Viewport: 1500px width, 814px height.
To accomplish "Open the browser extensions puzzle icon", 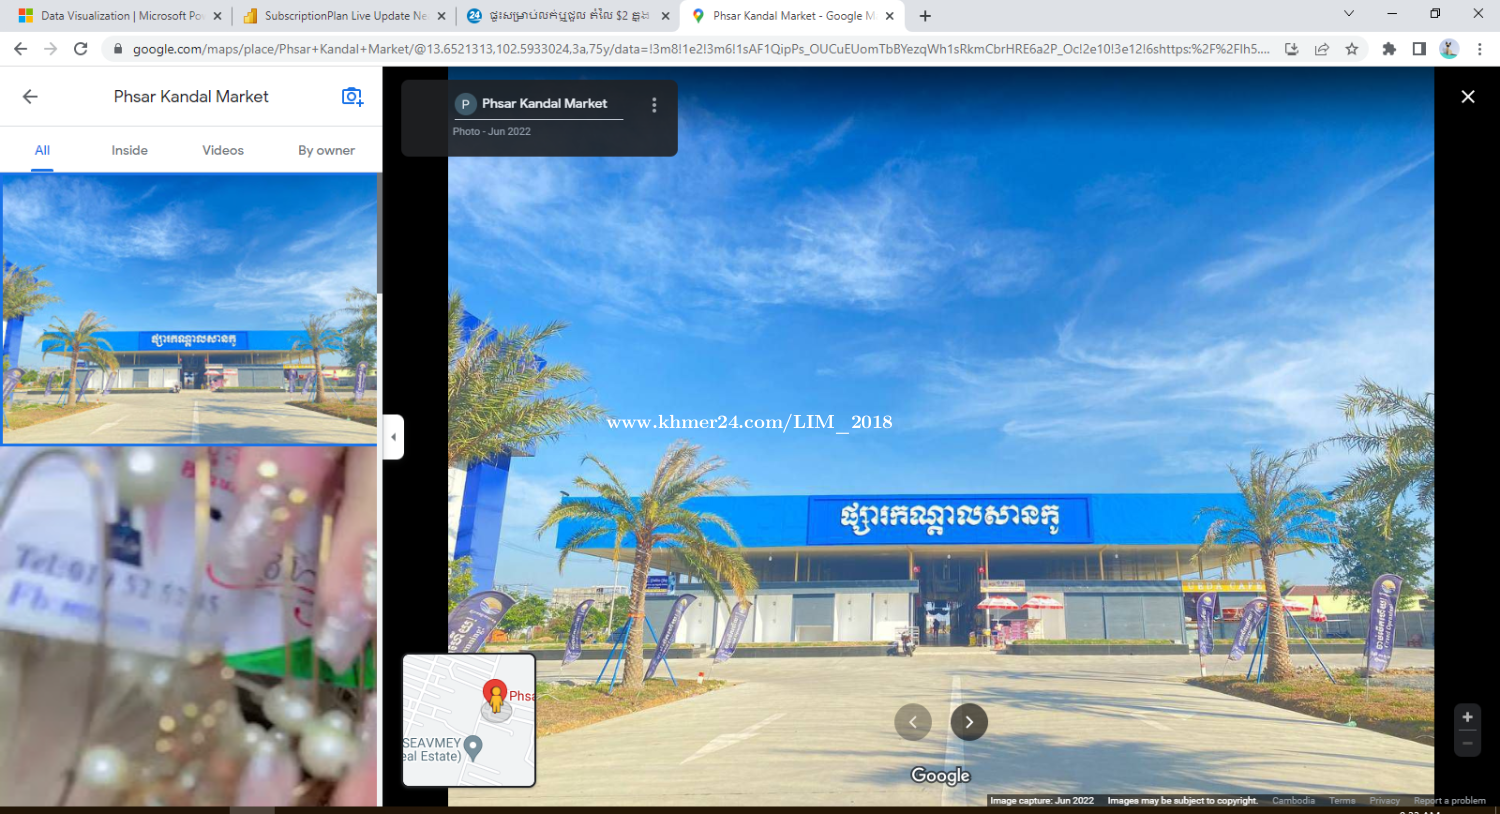I will 1389,49.
